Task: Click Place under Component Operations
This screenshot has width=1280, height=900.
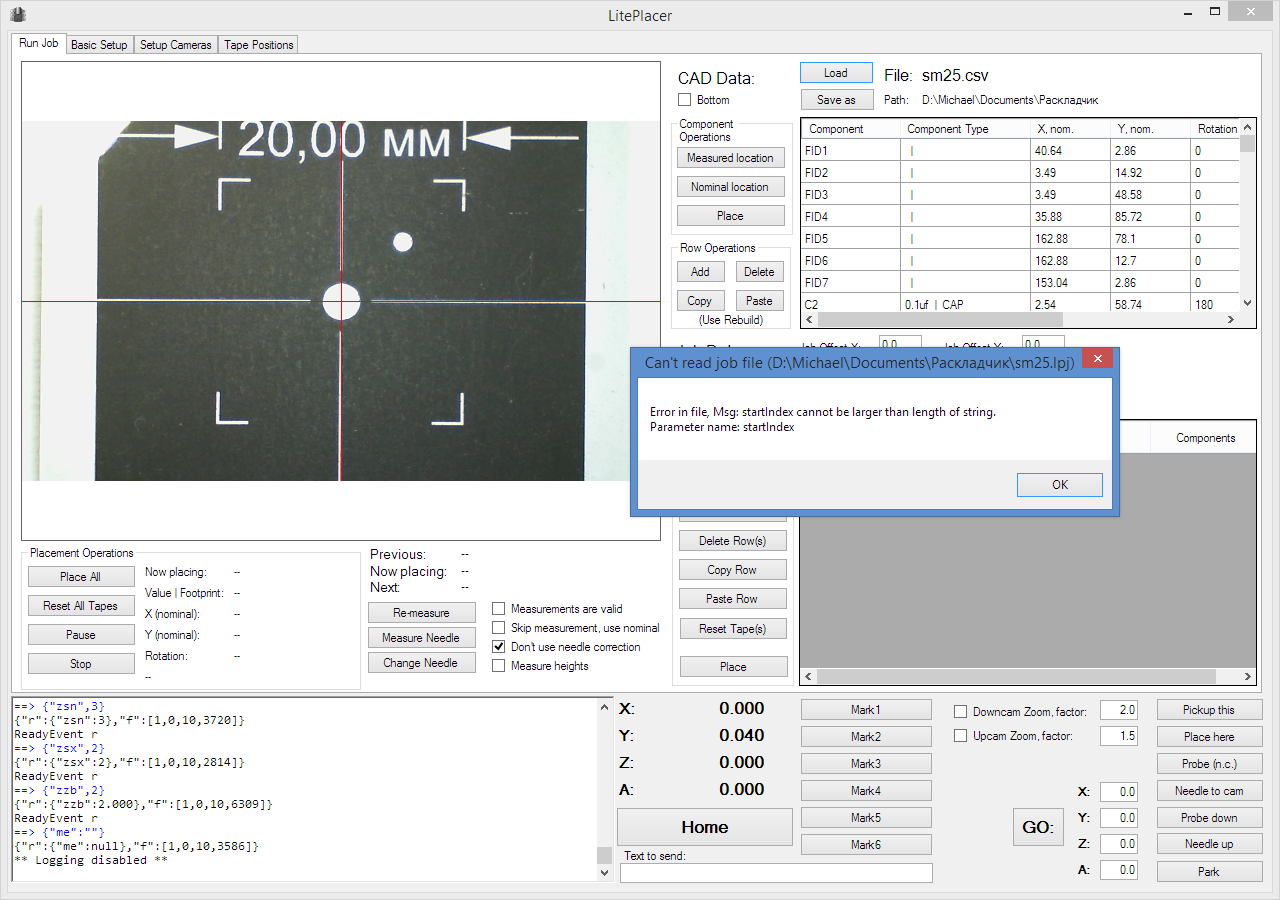Action: coord(730,216)
